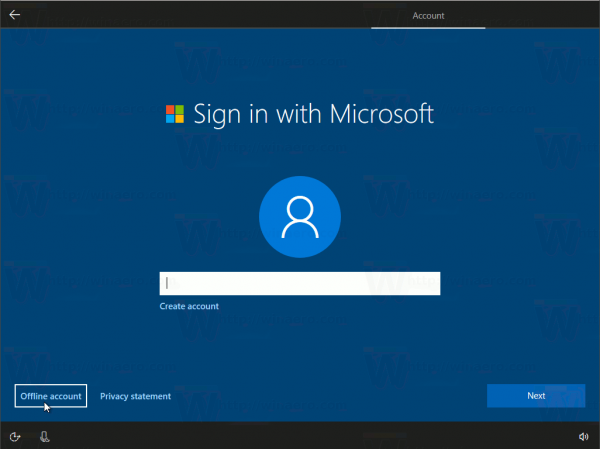Click the microphone icon in bottom bar
This screenshot has width=600, height=449.
44,436
